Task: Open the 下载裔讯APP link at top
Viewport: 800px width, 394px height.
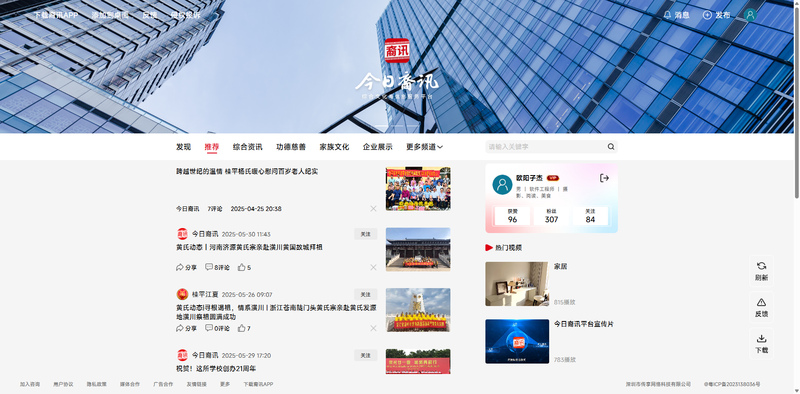Action: click(x=56, y=15)
